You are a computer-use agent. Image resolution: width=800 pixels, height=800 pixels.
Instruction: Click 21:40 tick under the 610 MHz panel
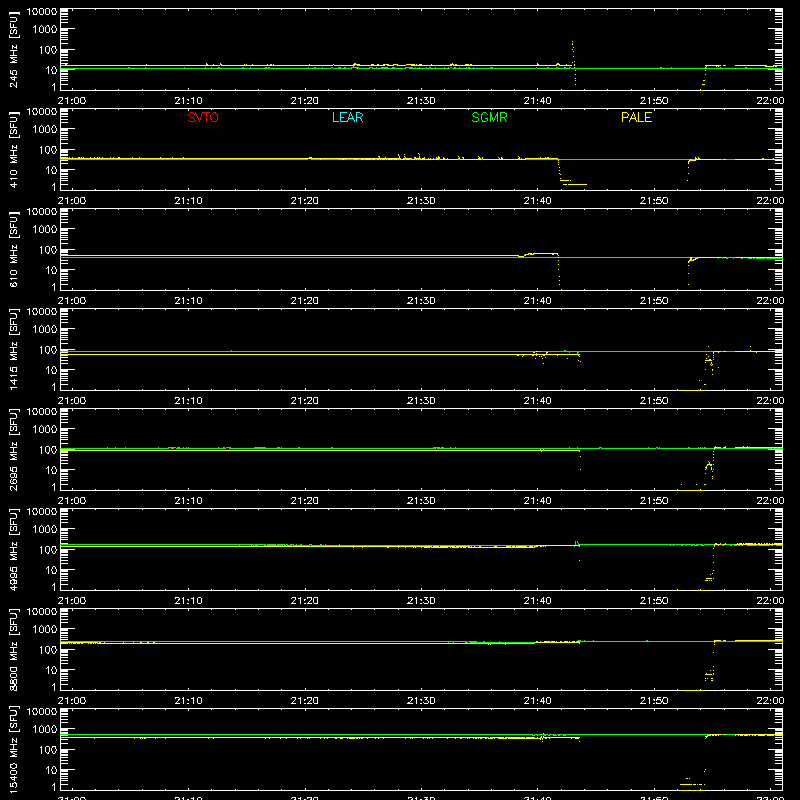pos(537,301)
